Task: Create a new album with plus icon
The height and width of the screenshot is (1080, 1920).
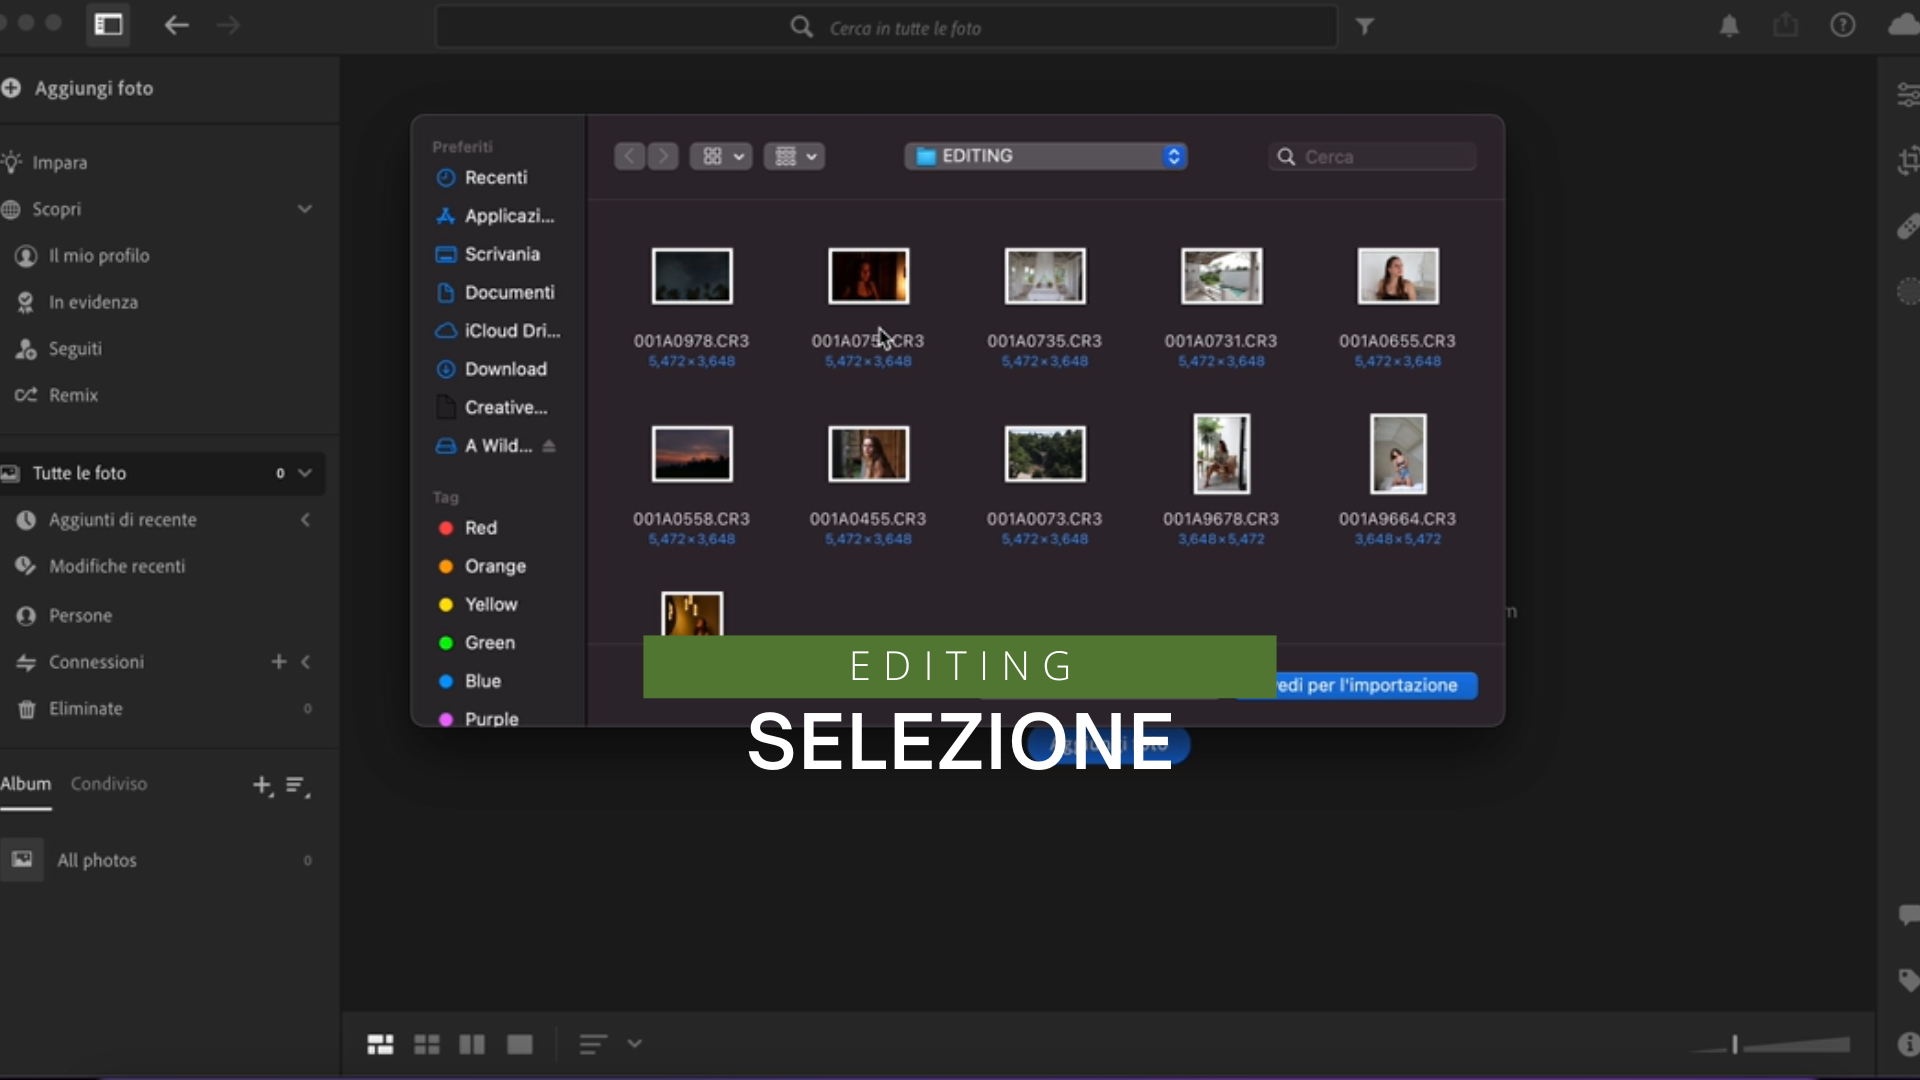Action: (262, 786)
